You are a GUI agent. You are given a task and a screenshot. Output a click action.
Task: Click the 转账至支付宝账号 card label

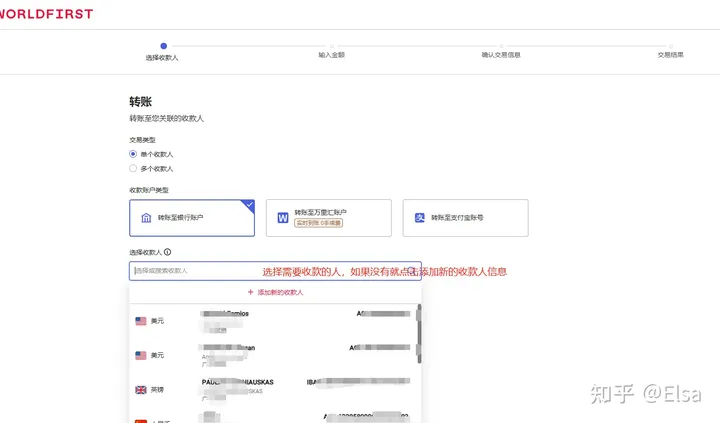pyautogui.click(x=457, y=218)
